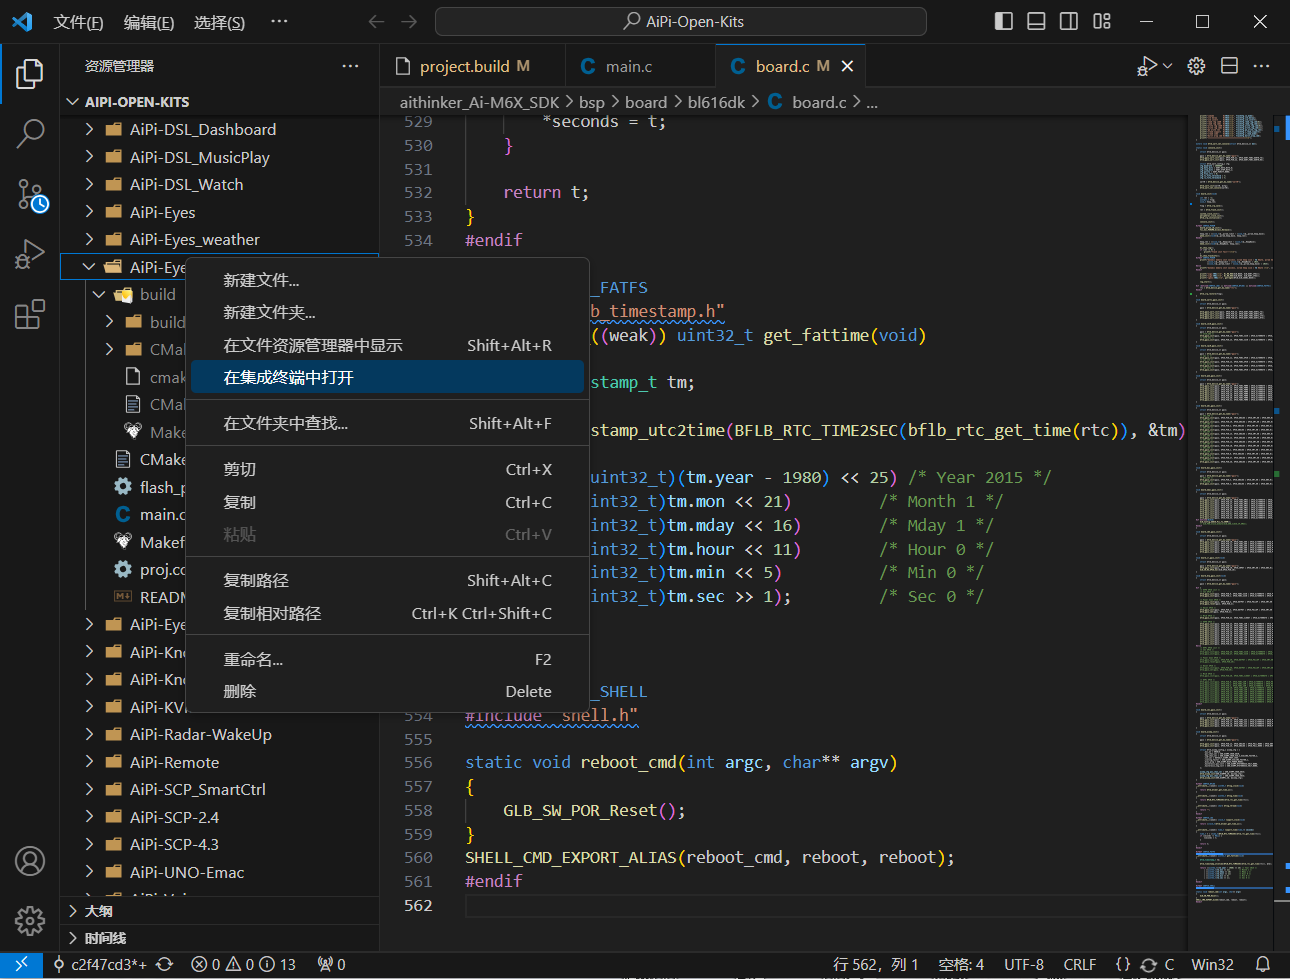The image size is (1290, 979).
Task: Toggle secondary side bar layout icon
Action: point(1069,21)
